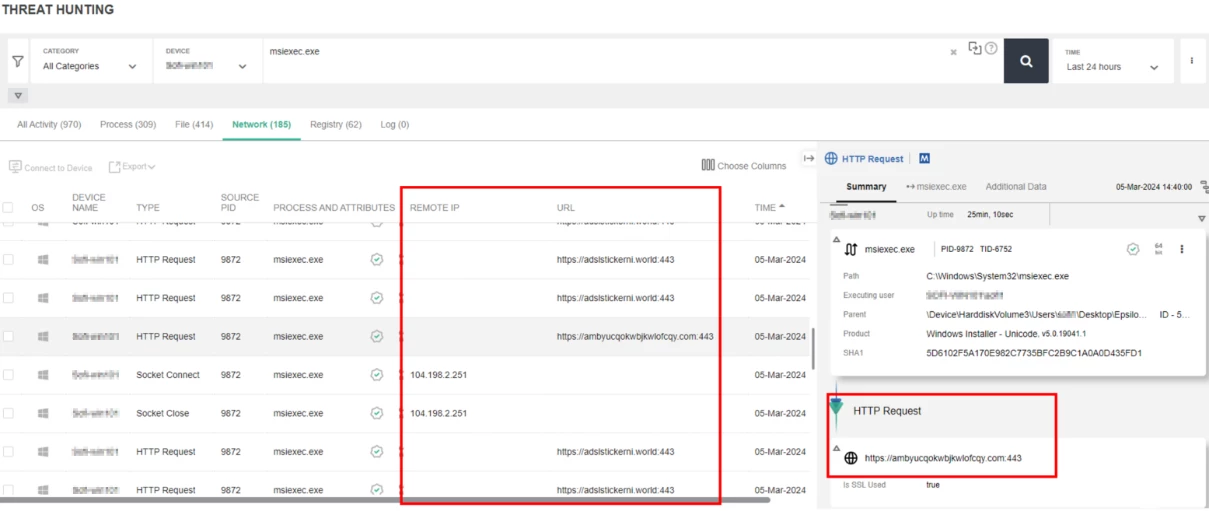Switch to File (414) tab

(x=194, y=125)
